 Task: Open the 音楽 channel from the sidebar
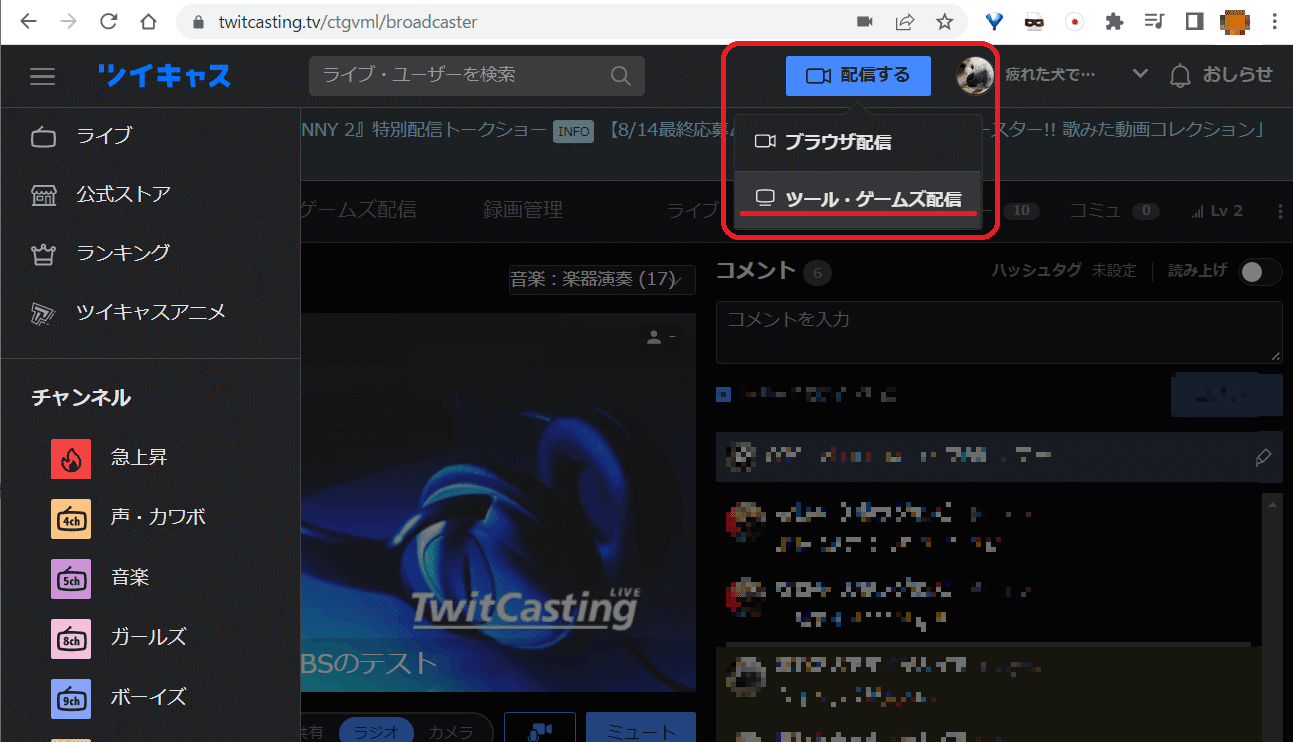click(70, 577)
